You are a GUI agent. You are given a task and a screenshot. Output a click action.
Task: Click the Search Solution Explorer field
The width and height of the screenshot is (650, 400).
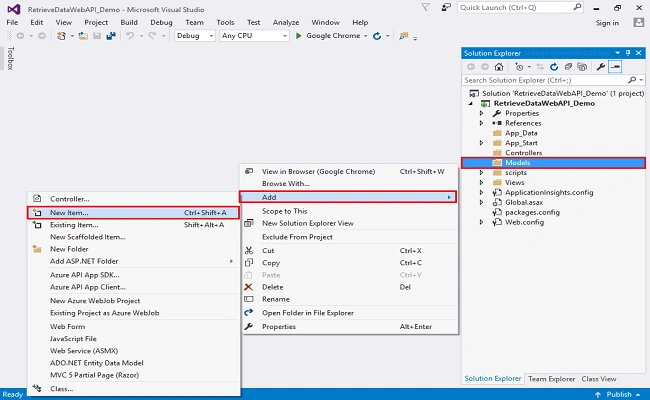point(553,80)
